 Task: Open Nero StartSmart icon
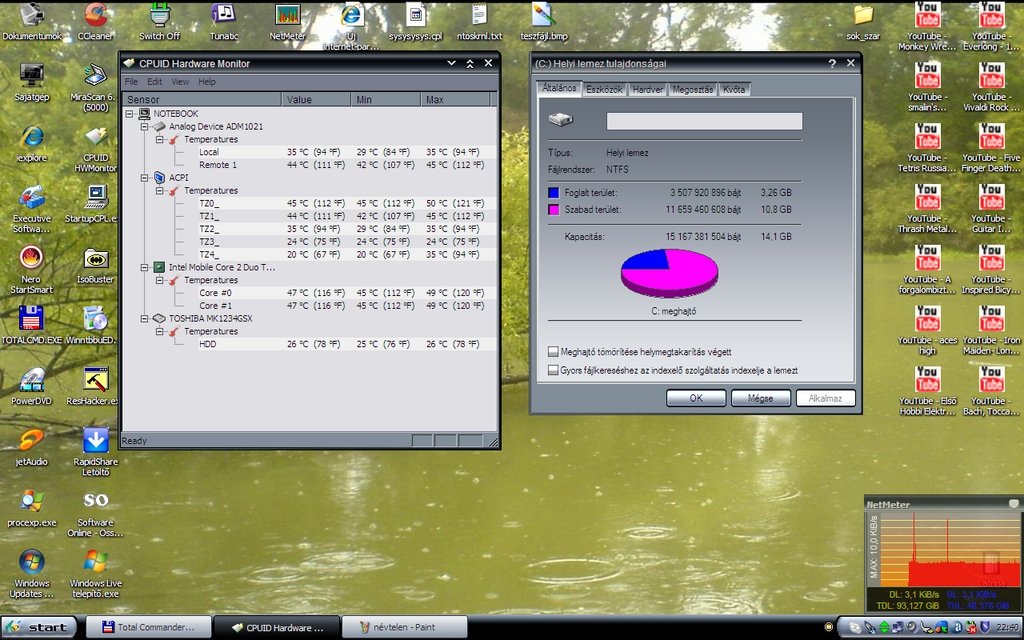(x=31, y=269)
